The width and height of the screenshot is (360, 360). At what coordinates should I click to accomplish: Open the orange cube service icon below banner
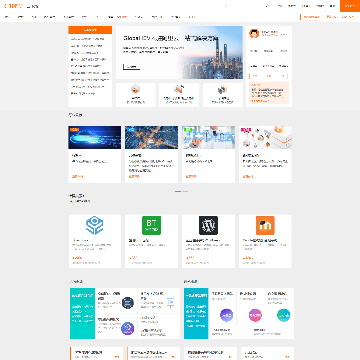(135, 89)
